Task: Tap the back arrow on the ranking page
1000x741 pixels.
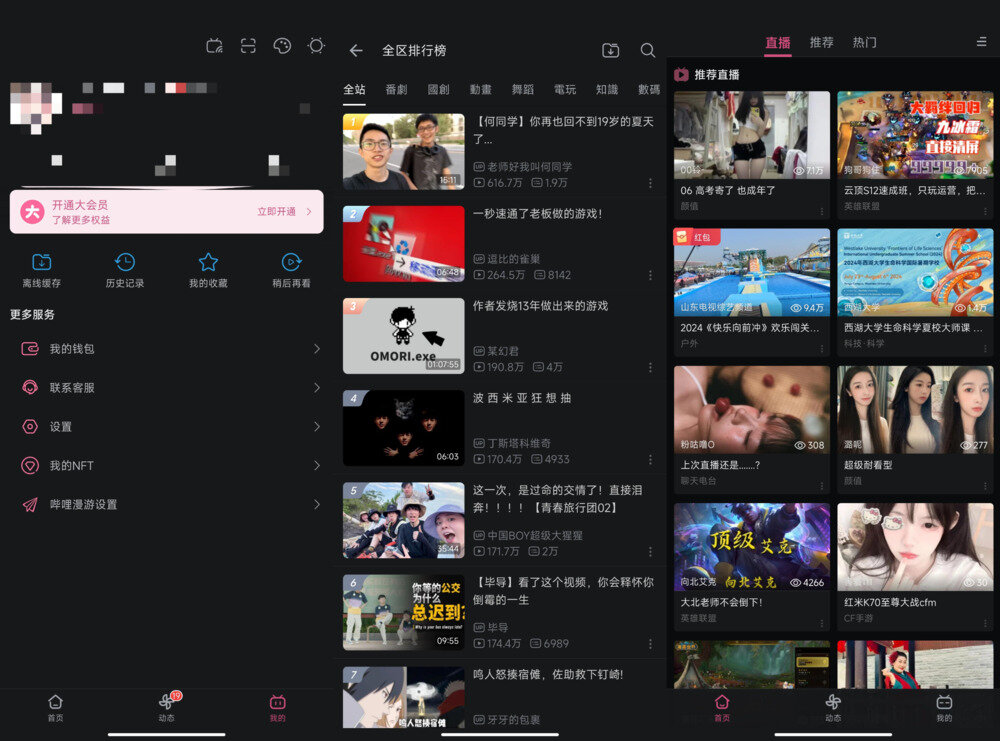Action: coord(356,50)
